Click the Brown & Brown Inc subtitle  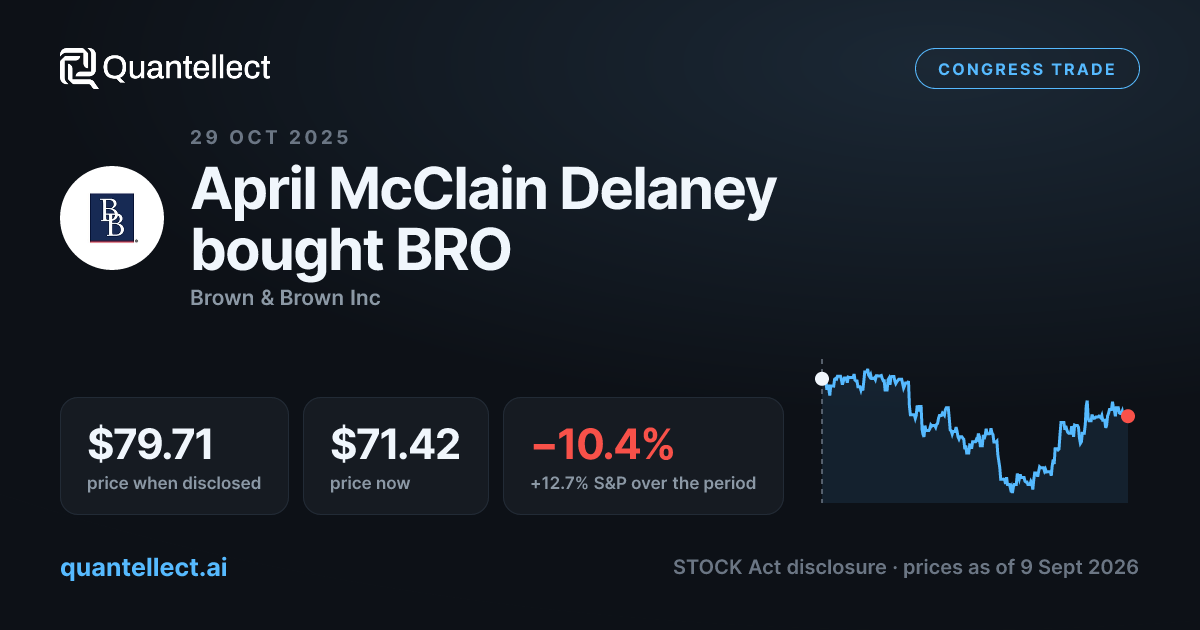[285, 298]
